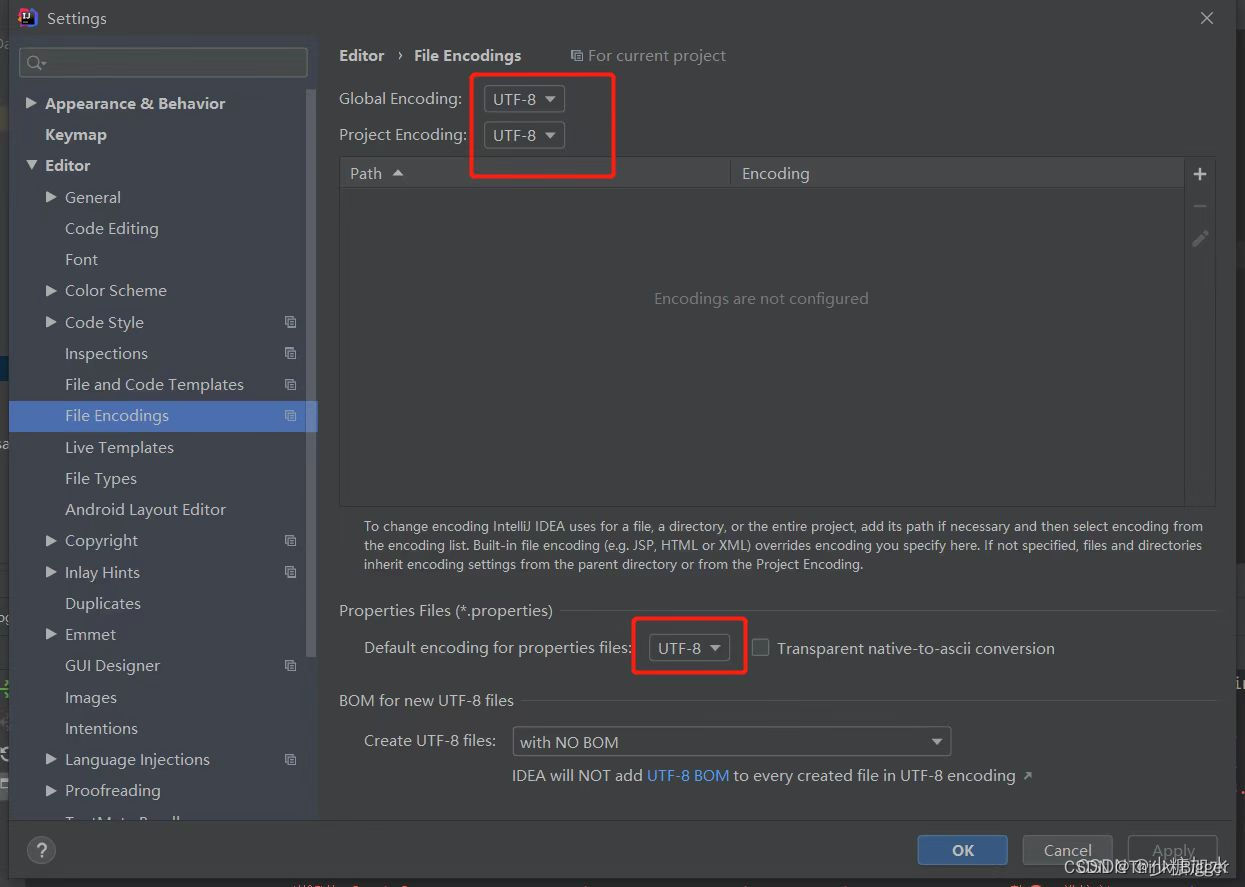Click the project-level icon beside Inlay Hints
Screen dimensions: 1245x887
290,572
